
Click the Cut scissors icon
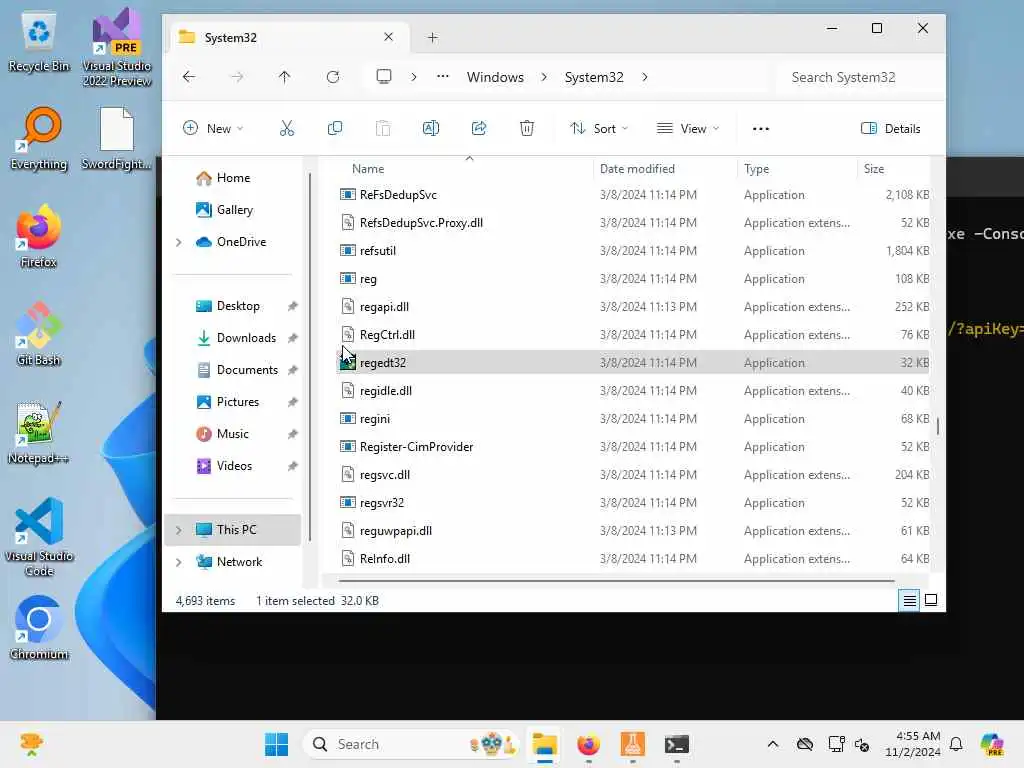click(287, 128)
